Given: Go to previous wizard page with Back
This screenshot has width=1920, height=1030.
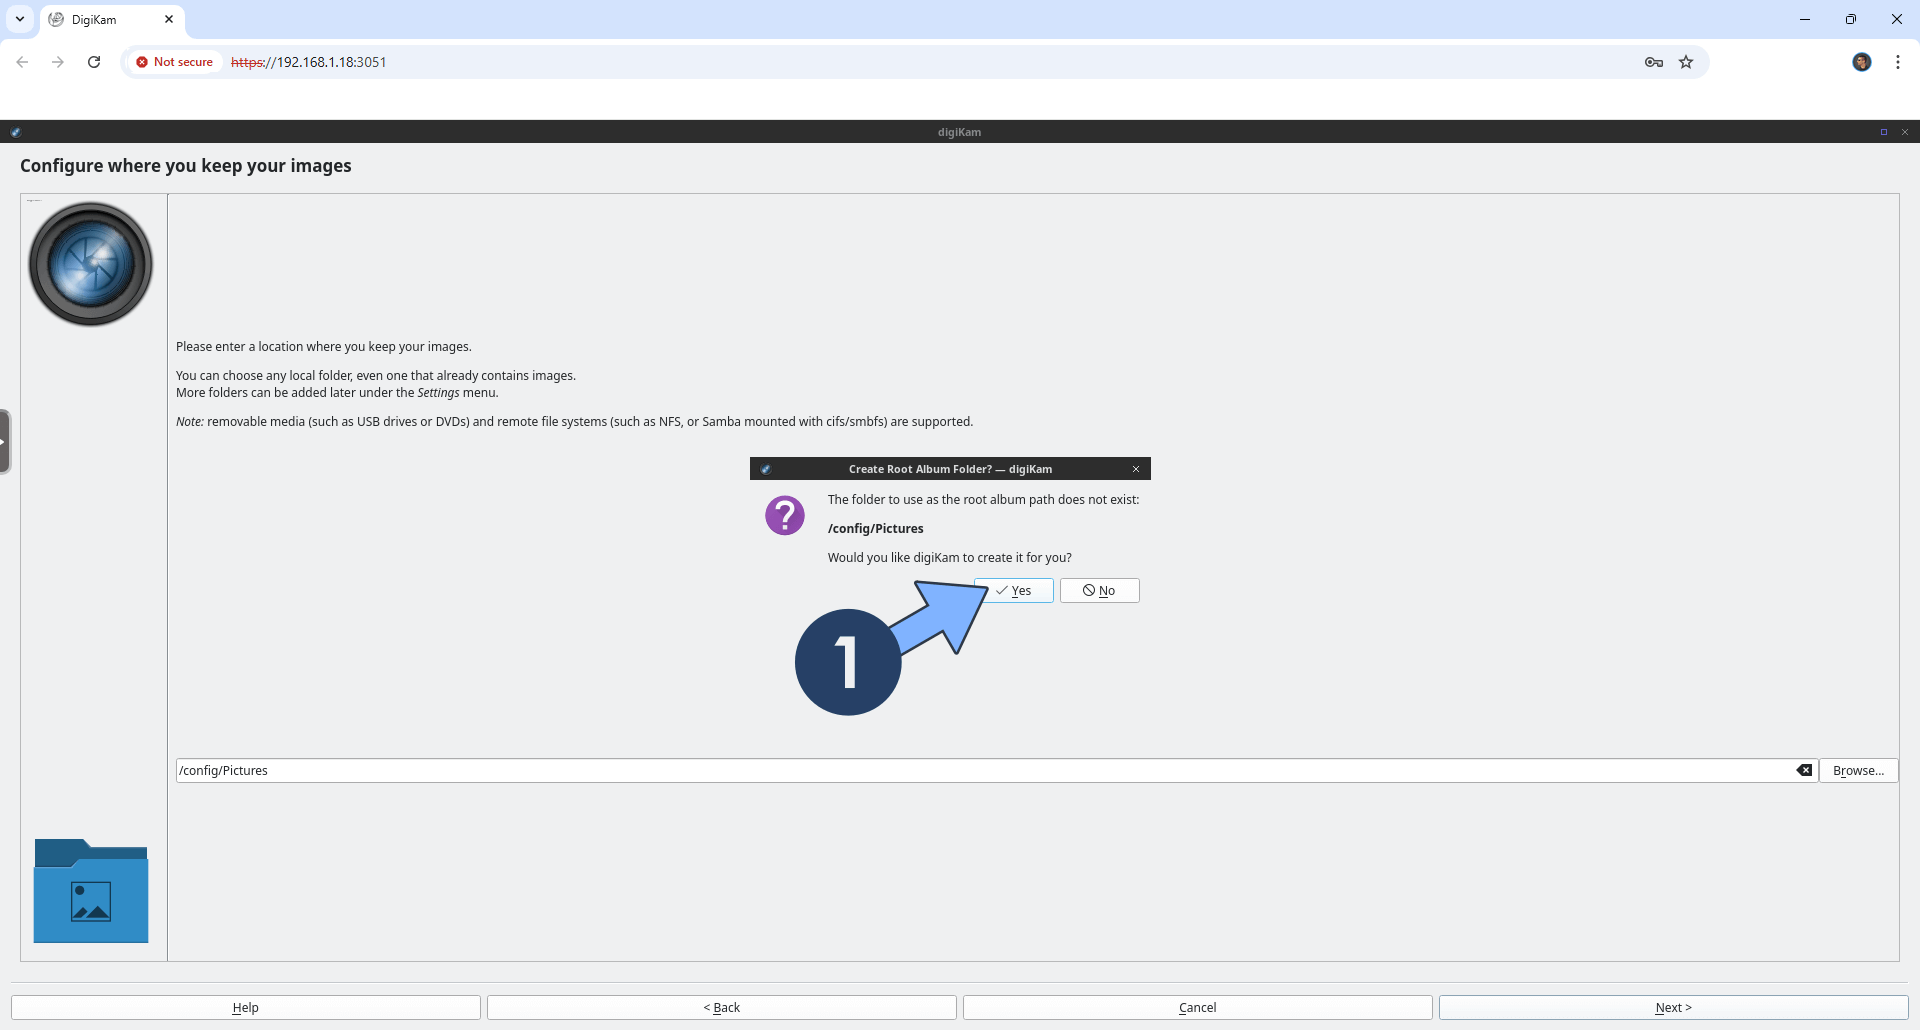Looking at the screenshot, I should pyautogui.click(x=722, y=1008).
